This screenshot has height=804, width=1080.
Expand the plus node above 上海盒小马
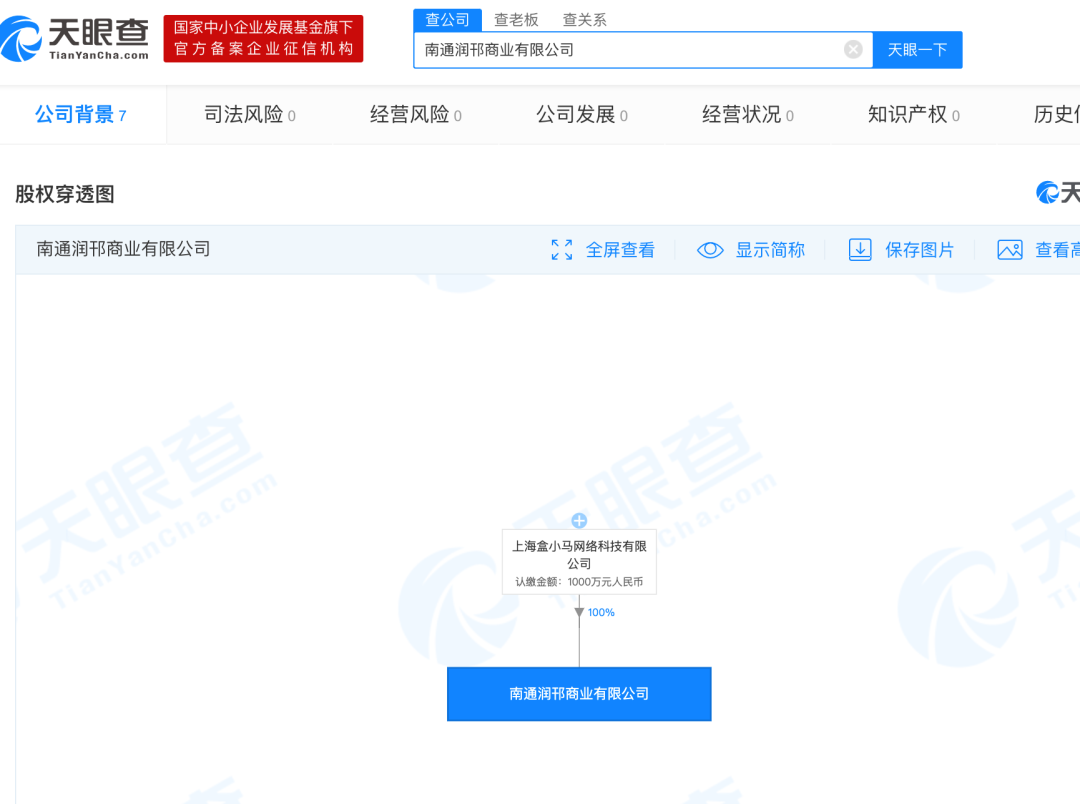579,520
